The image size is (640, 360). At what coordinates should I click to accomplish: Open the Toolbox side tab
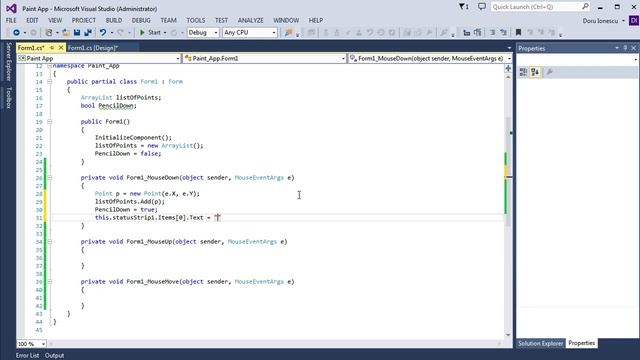pos(8,98)
